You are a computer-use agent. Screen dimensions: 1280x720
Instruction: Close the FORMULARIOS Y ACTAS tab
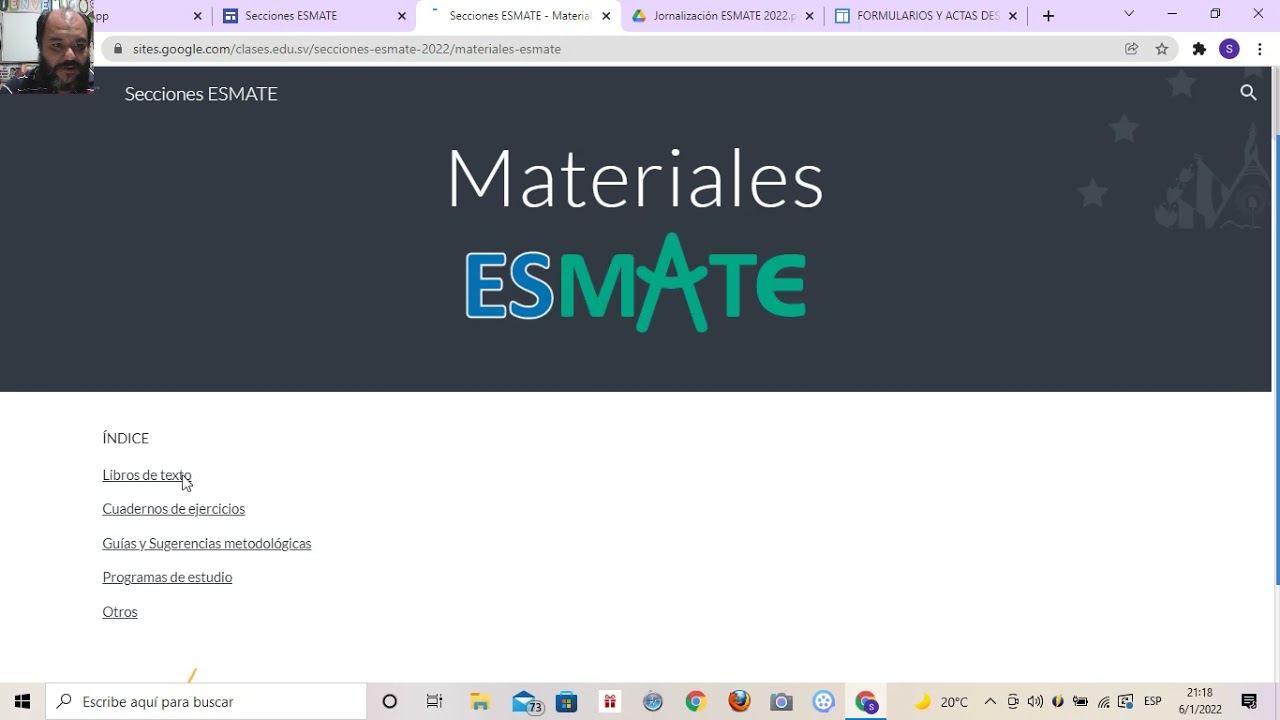pos(1013,16)
